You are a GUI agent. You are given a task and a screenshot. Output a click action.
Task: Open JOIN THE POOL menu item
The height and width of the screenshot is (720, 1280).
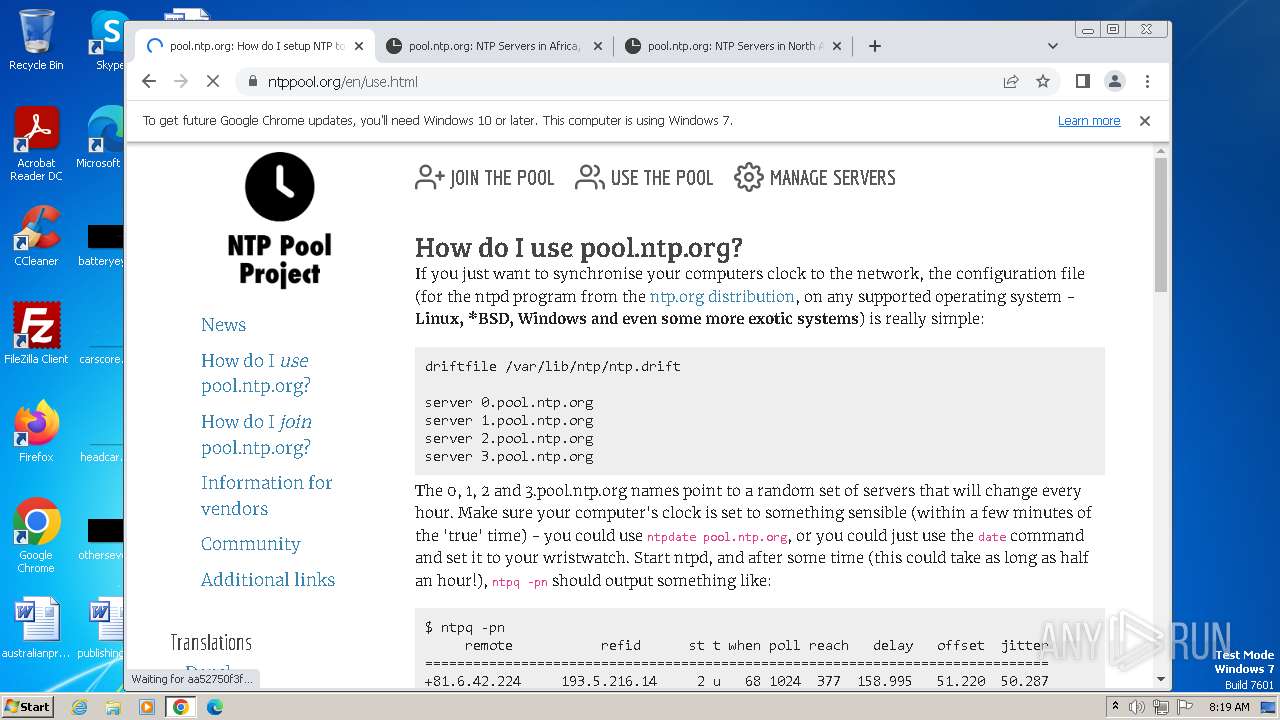(x=485, y=178)
